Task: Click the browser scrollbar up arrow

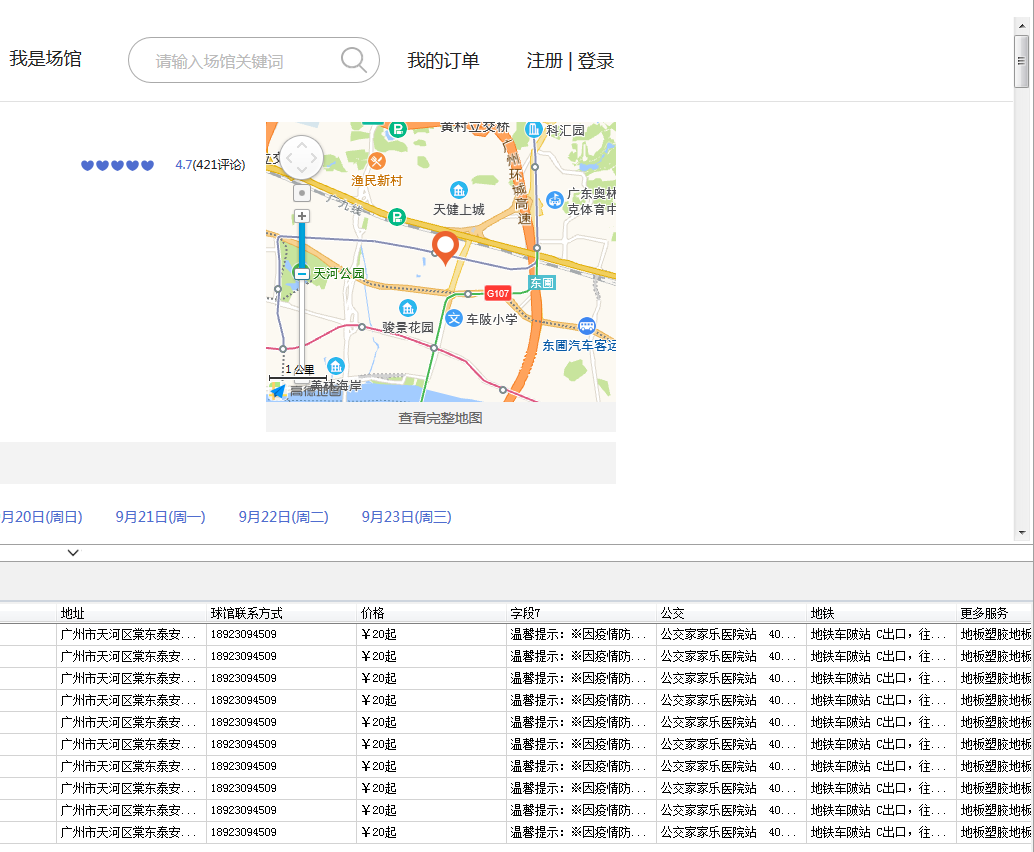Action: (x=1021, y=25)
